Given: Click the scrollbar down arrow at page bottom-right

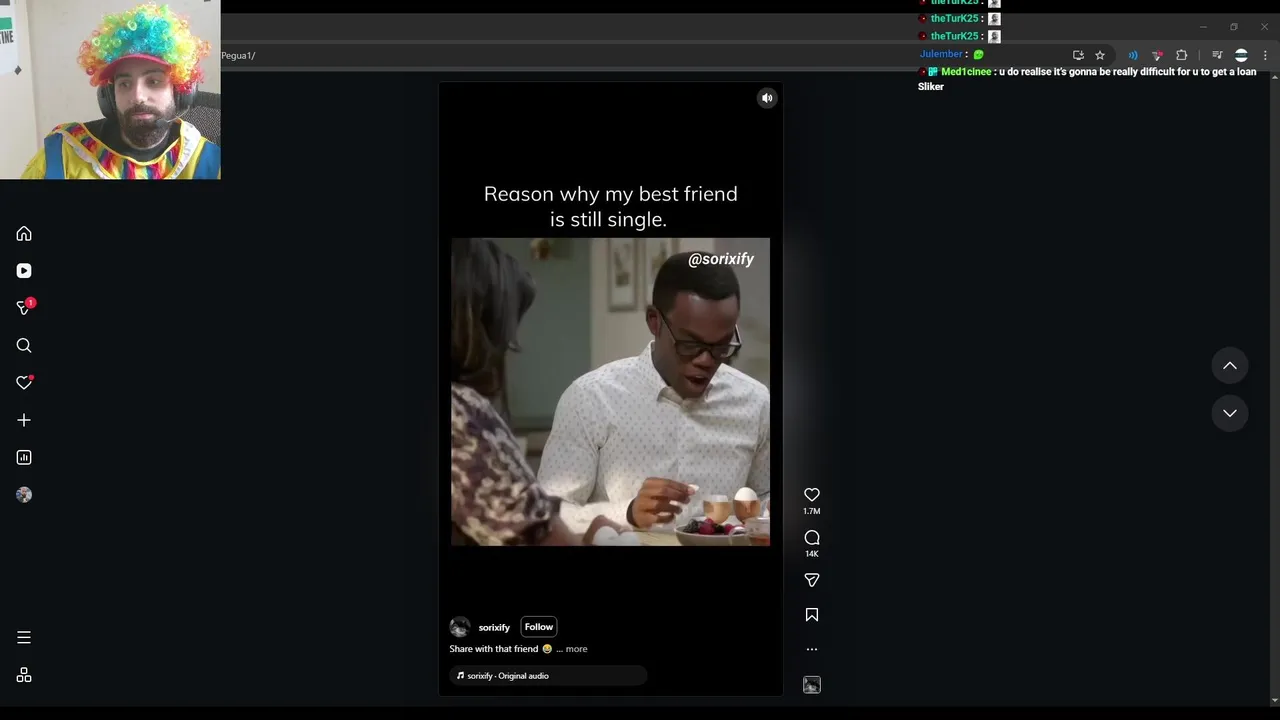Looking at the screenshot, I should (1273, 700).
